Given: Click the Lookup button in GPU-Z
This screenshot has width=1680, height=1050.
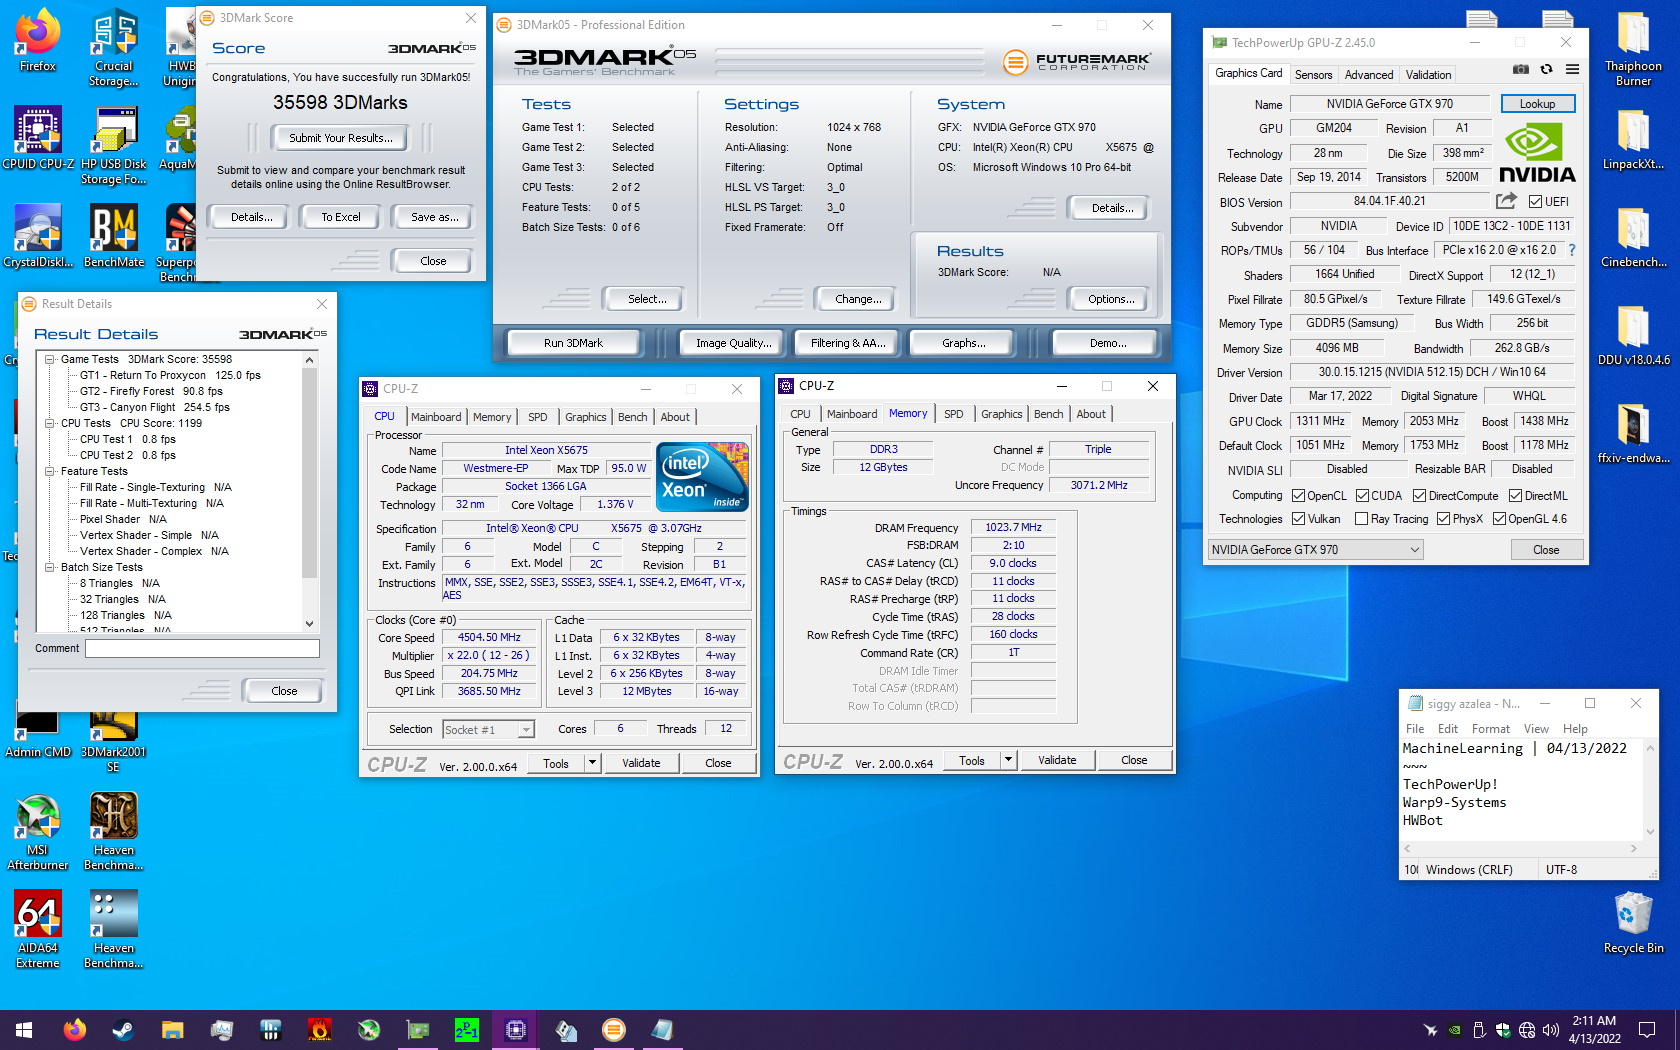Looking at the screenshot, I should pos(1537,104).
